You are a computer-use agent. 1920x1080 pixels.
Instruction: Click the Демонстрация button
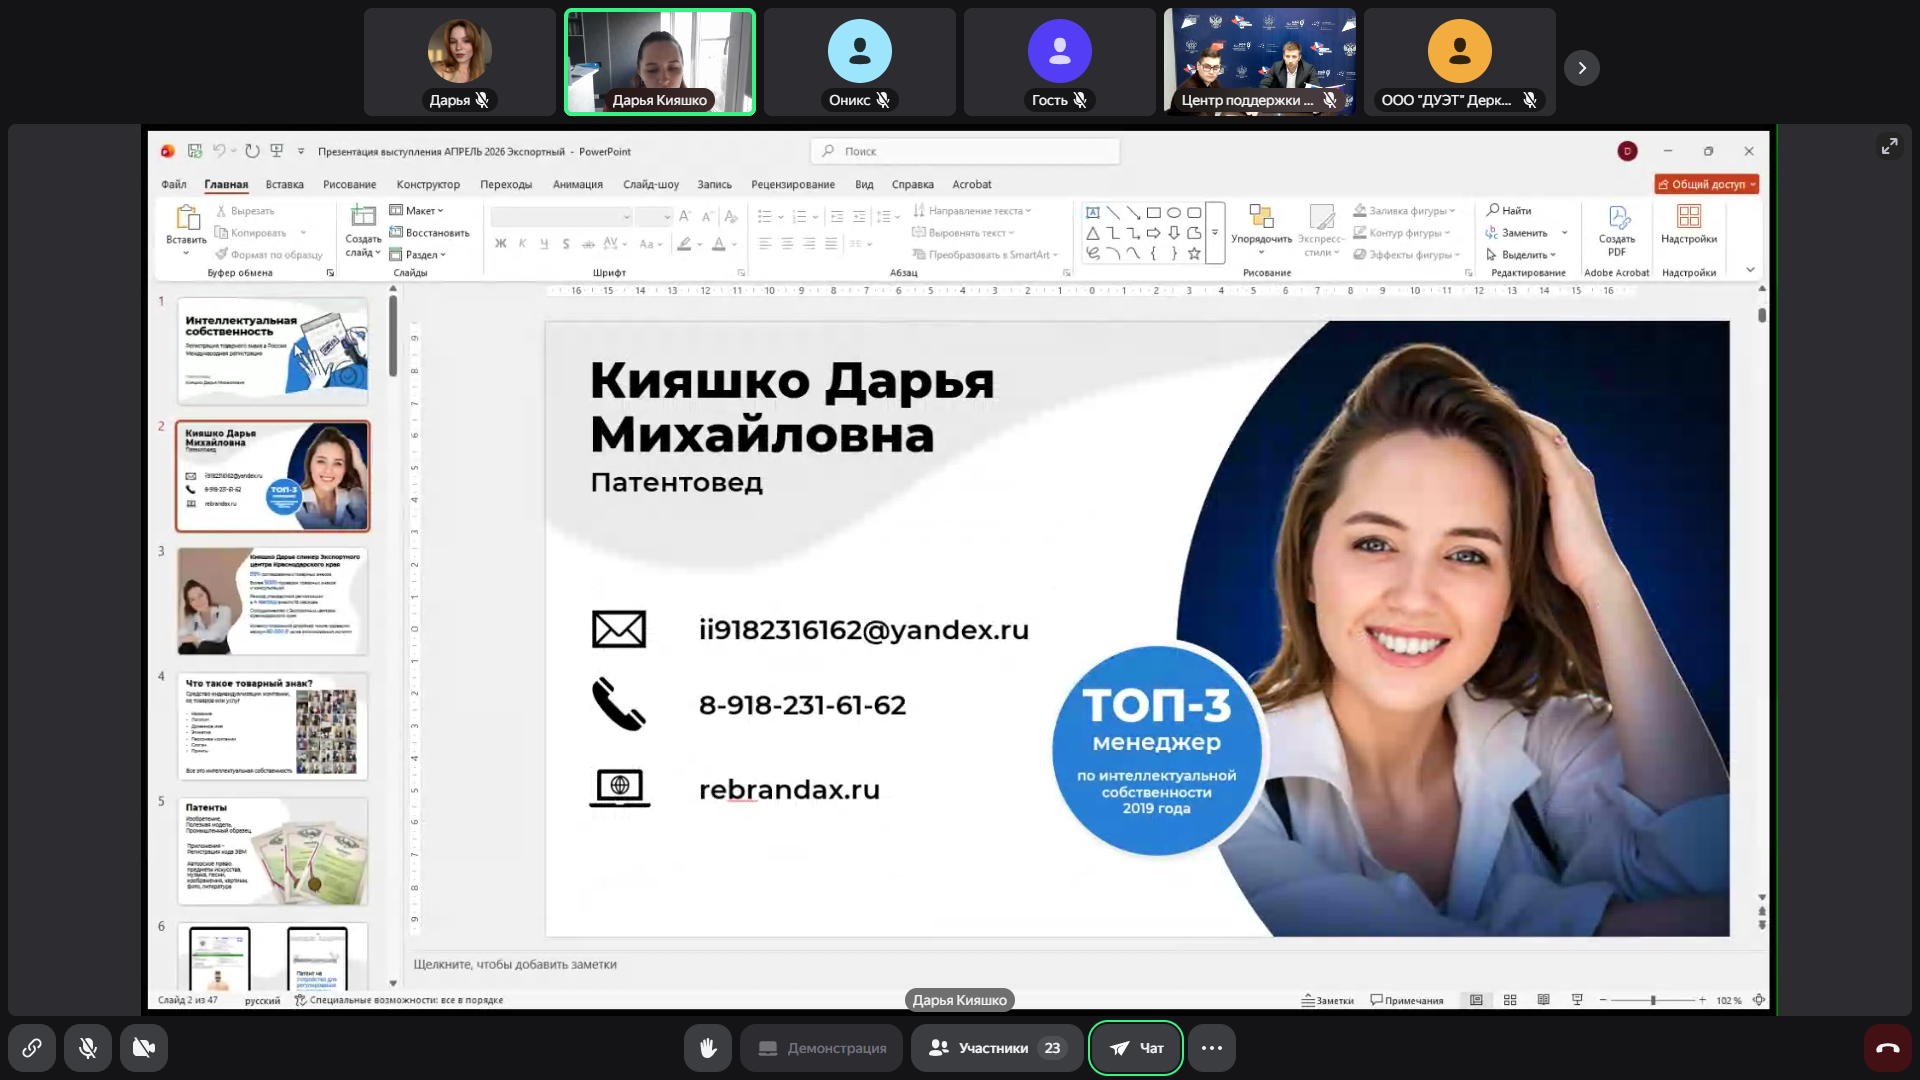822,1048
